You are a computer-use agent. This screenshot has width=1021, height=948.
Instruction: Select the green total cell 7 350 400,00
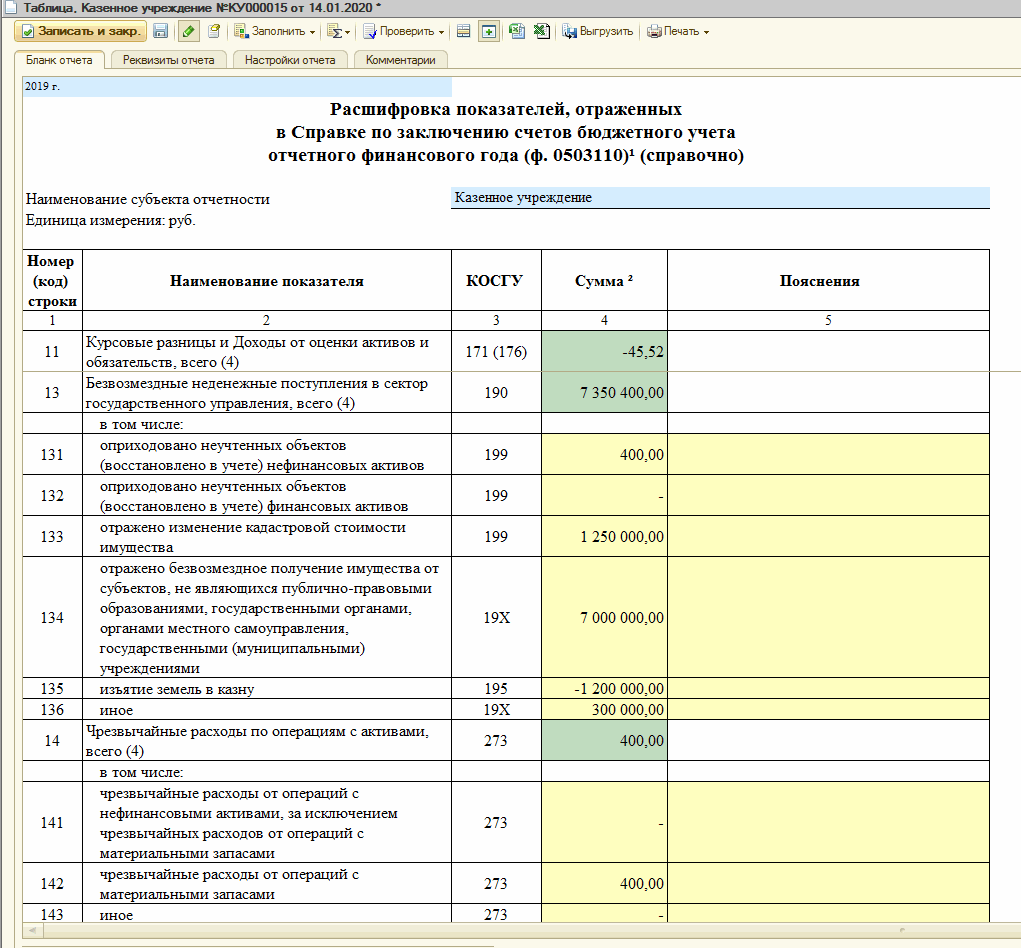(604, 393)
